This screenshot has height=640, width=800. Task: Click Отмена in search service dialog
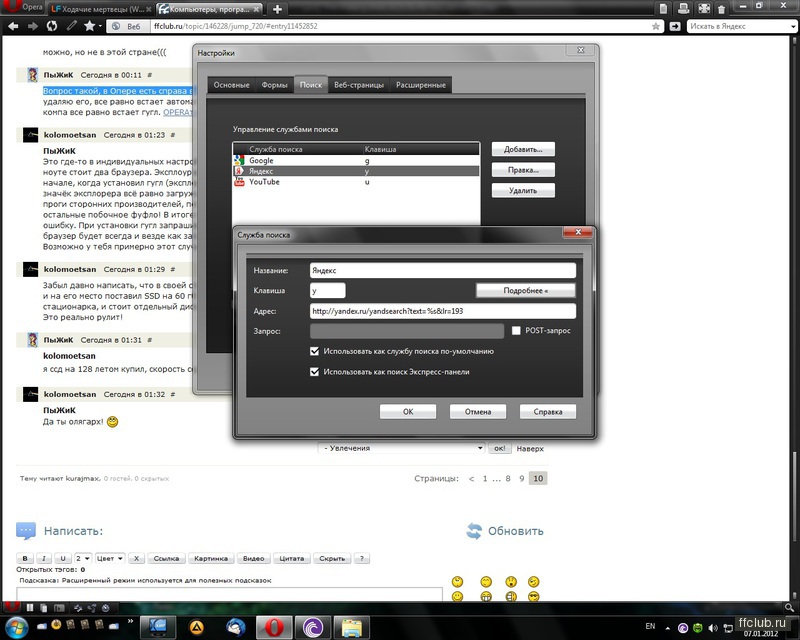(x=478, y=412)
